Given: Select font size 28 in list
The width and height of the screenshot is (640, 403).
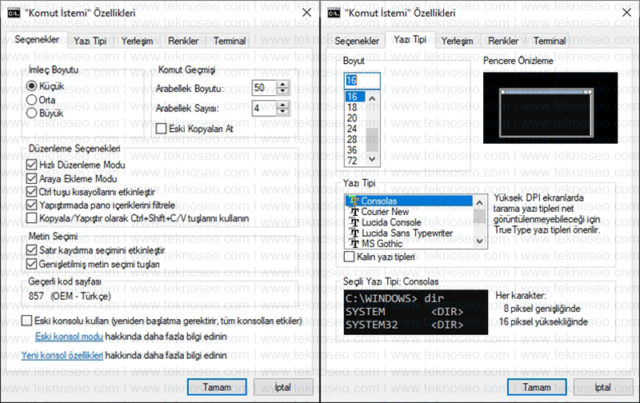Looking at the screenshot, I should (x=356, y=139).
